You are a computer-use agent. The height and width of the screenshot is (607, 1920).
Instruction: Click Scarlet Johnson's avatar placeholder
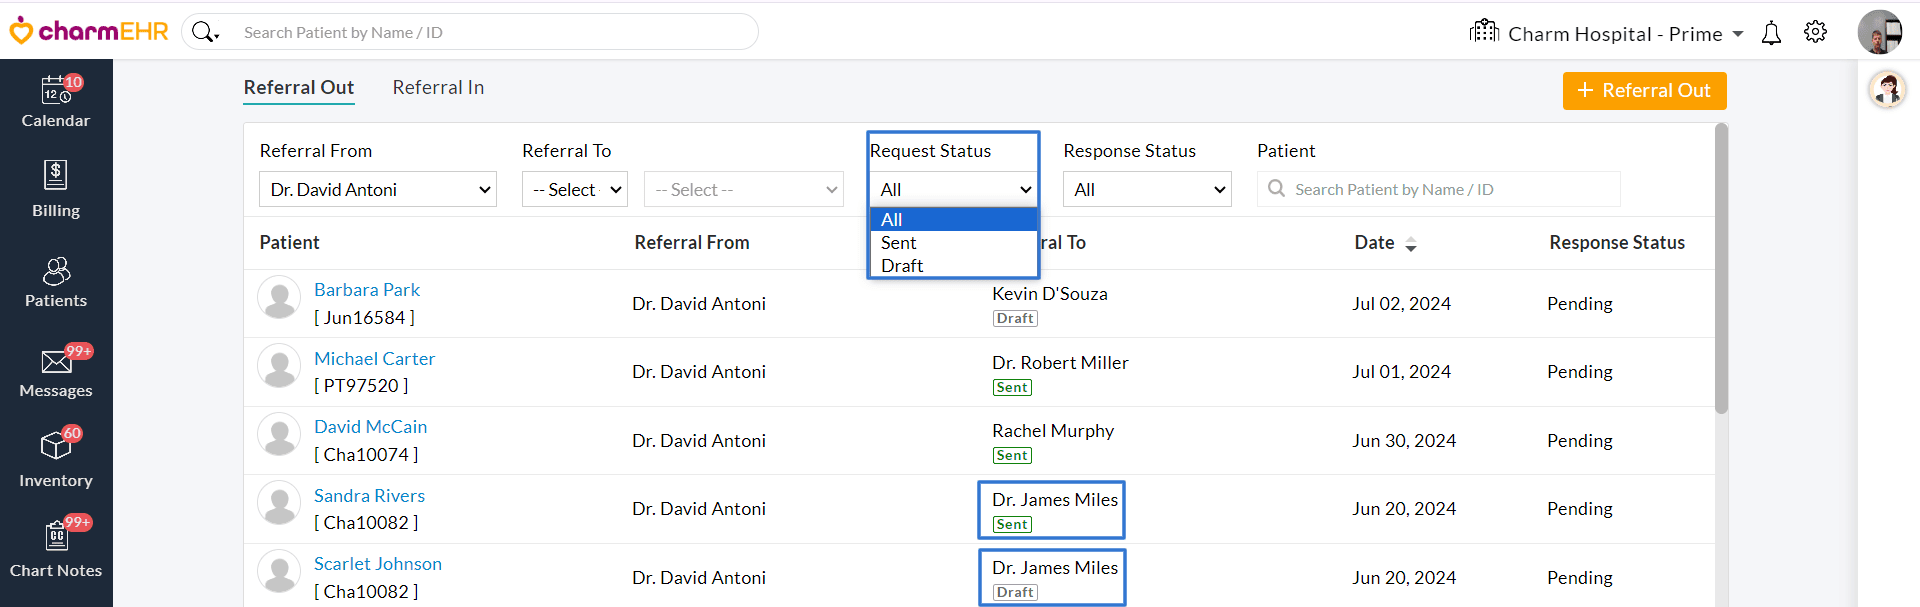pos(279,572)
